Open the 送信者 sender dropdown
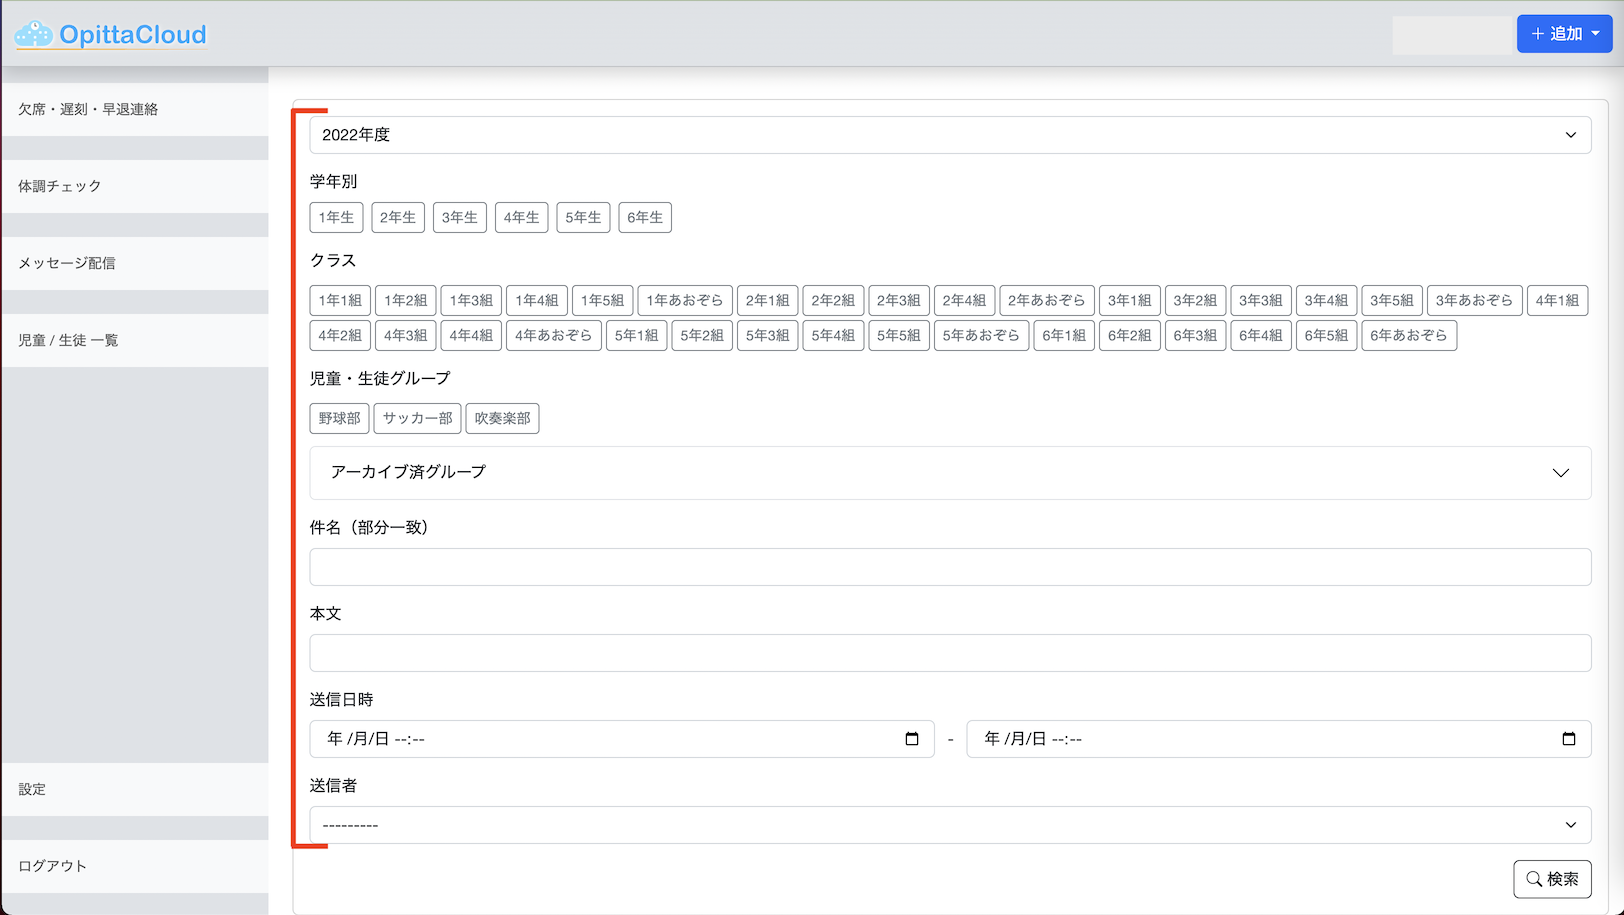 950,825
